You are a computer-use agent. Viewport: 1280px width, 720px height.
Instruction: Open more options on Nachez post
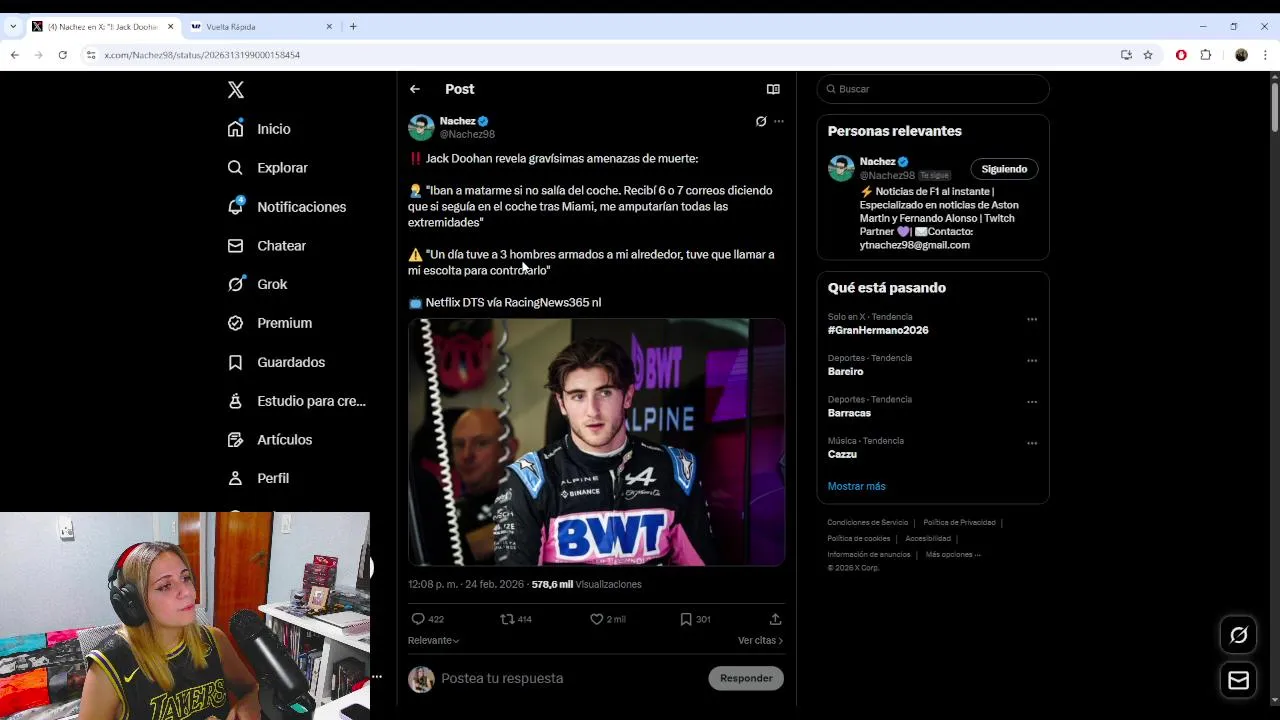coord(779,121)
